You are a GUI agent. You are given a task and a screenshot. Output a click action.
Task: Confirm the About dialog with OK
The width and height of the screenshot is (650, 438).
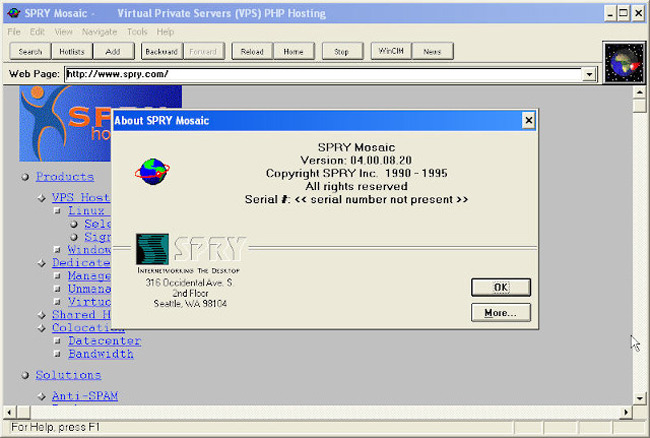501,287
